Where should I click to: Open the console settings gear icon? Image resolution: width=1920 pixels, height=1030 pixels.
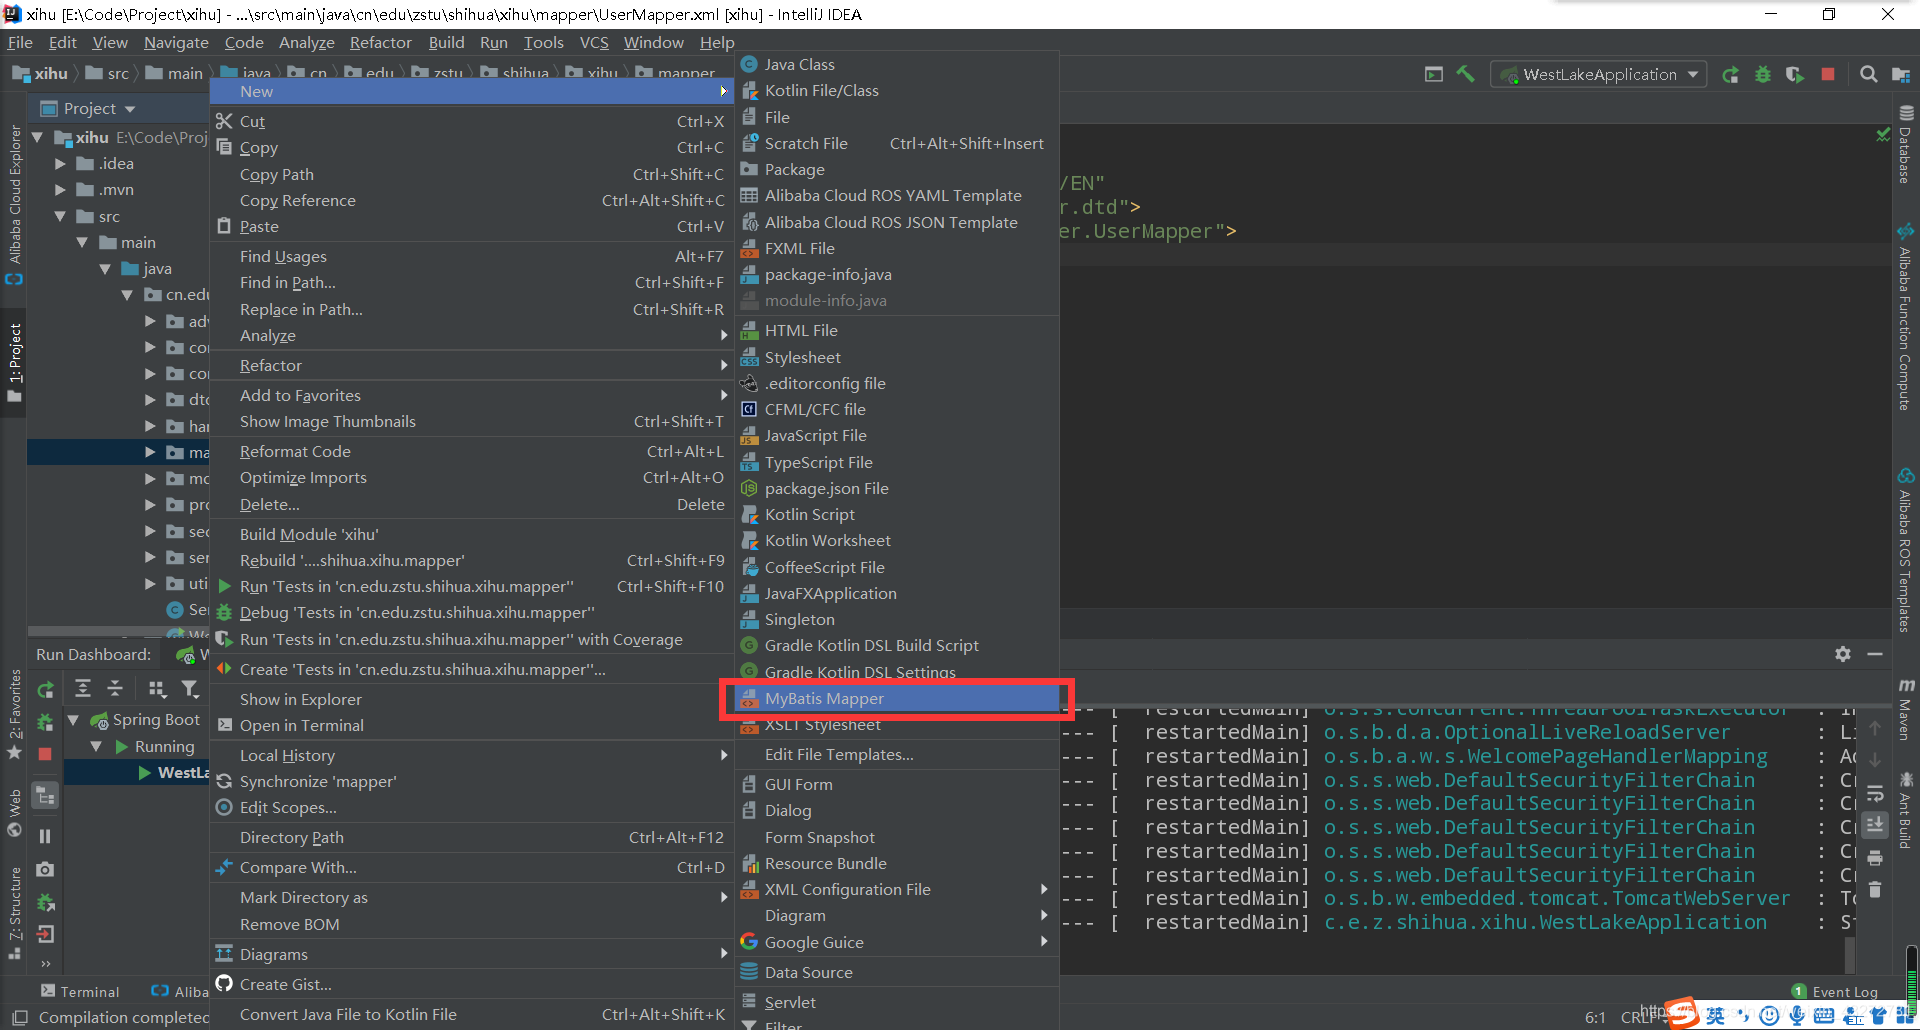pyautogui.click(x=1843, y=653)
